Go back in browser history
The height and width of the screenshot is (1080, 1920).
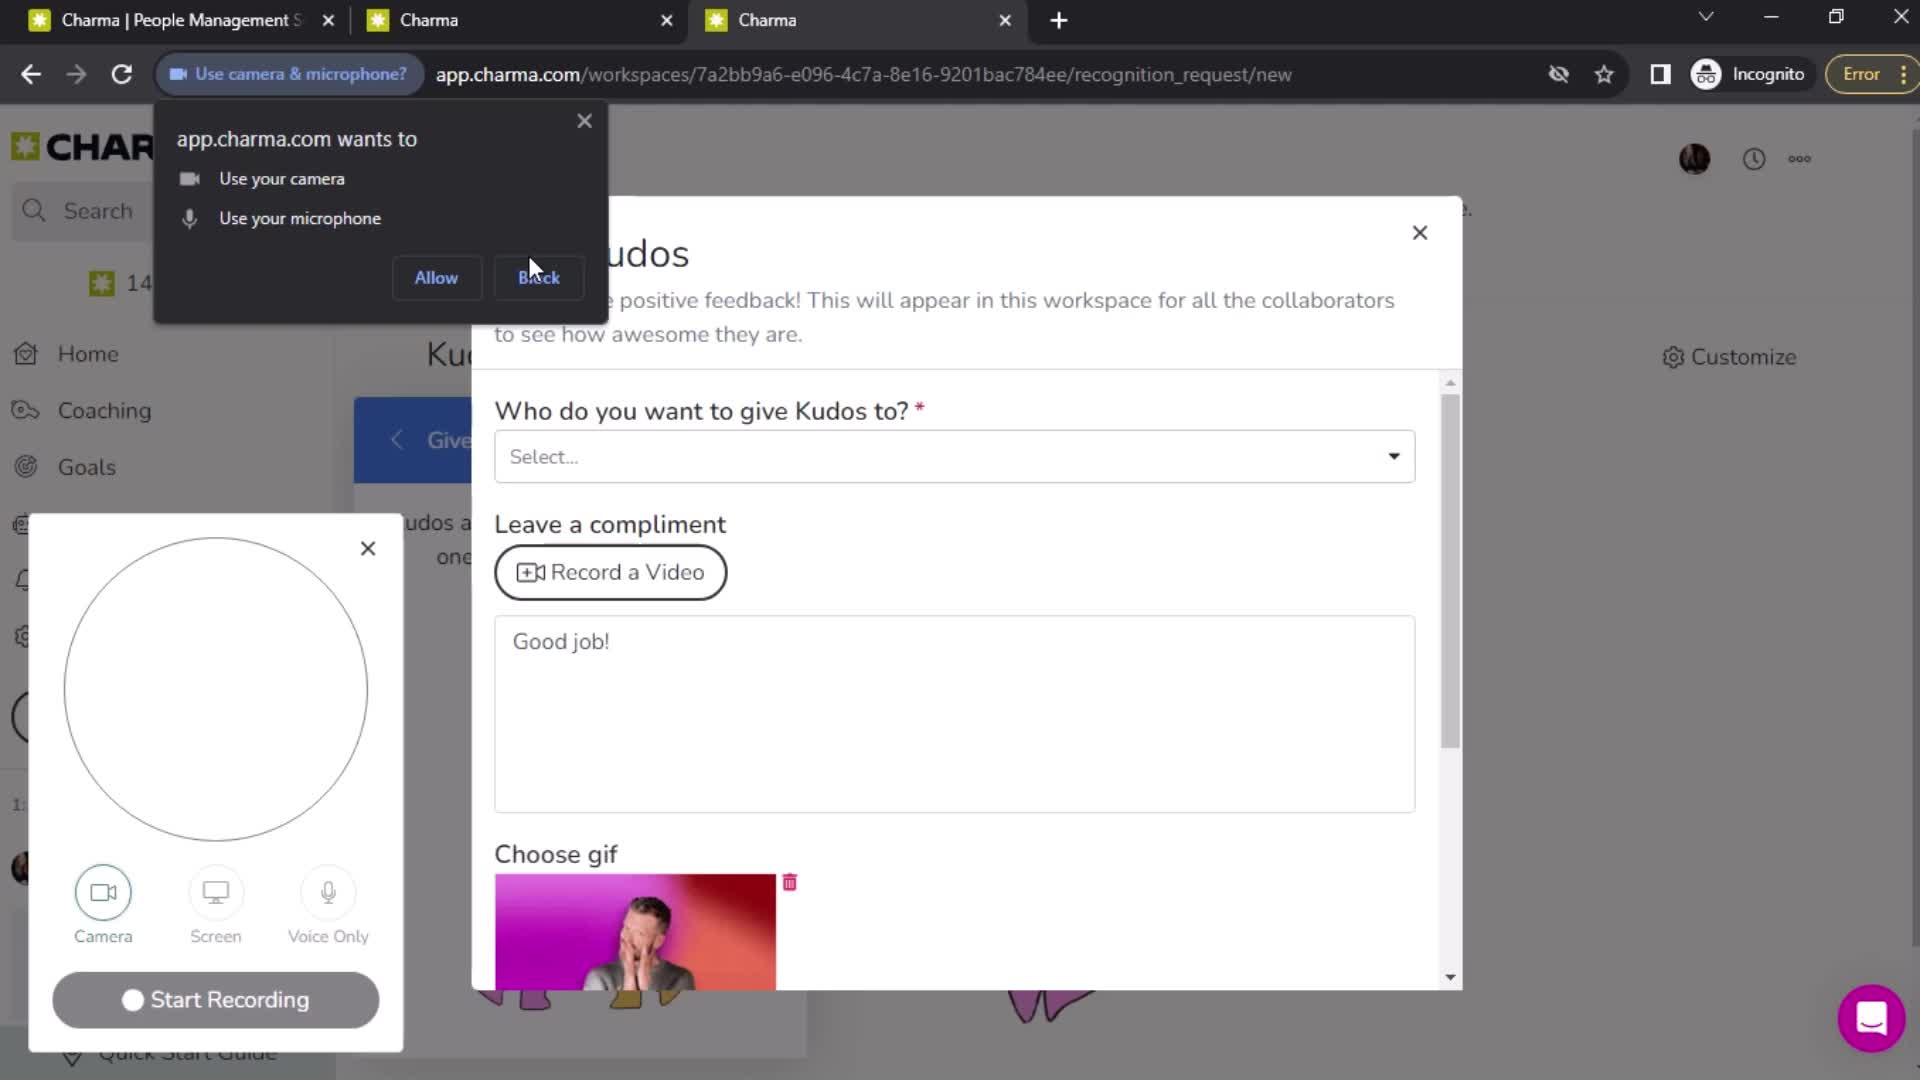31,74
